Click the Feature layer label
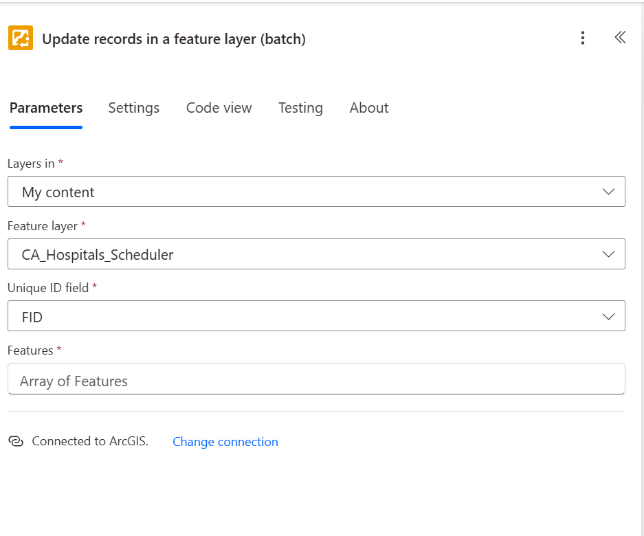 point(42,226)
